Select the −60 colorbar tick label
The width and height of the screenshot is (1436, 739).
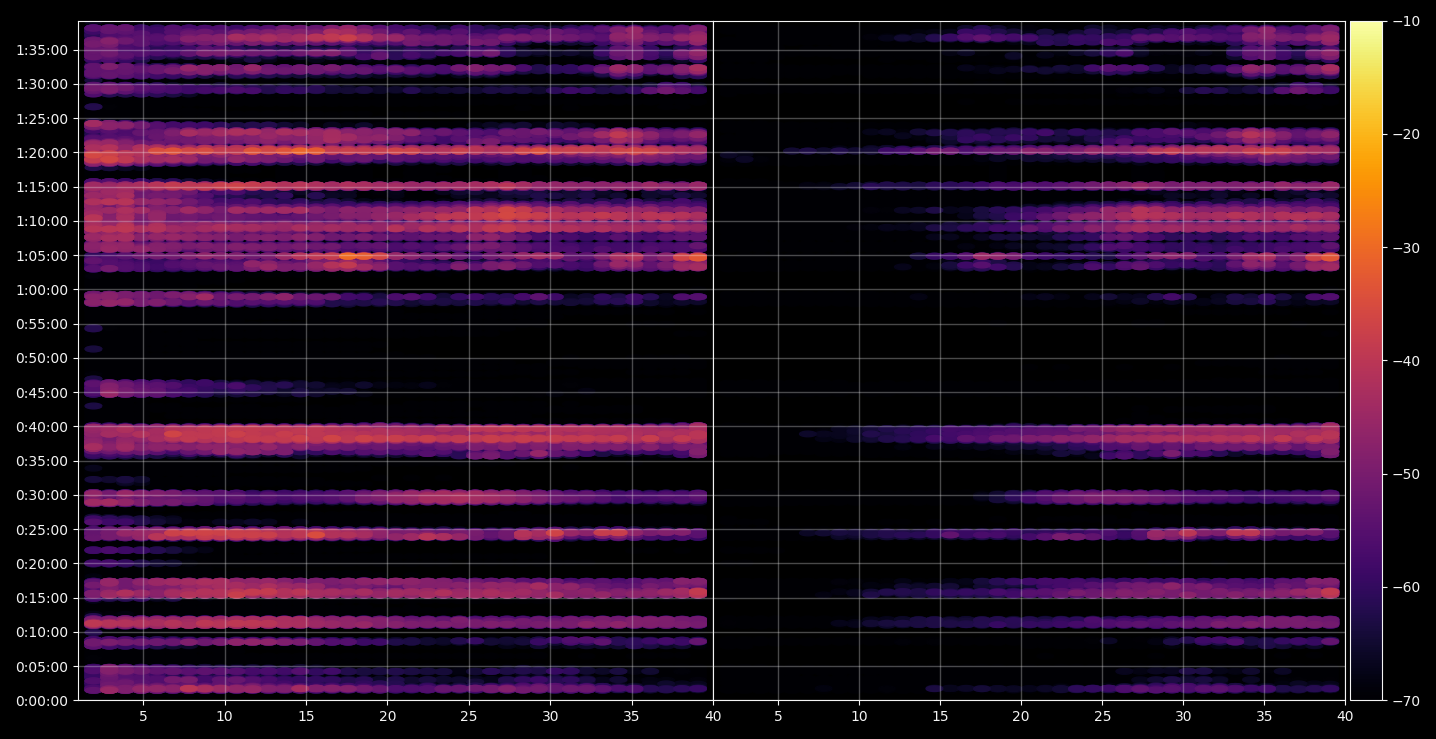pyautogui.click(x=1406, y=587)
